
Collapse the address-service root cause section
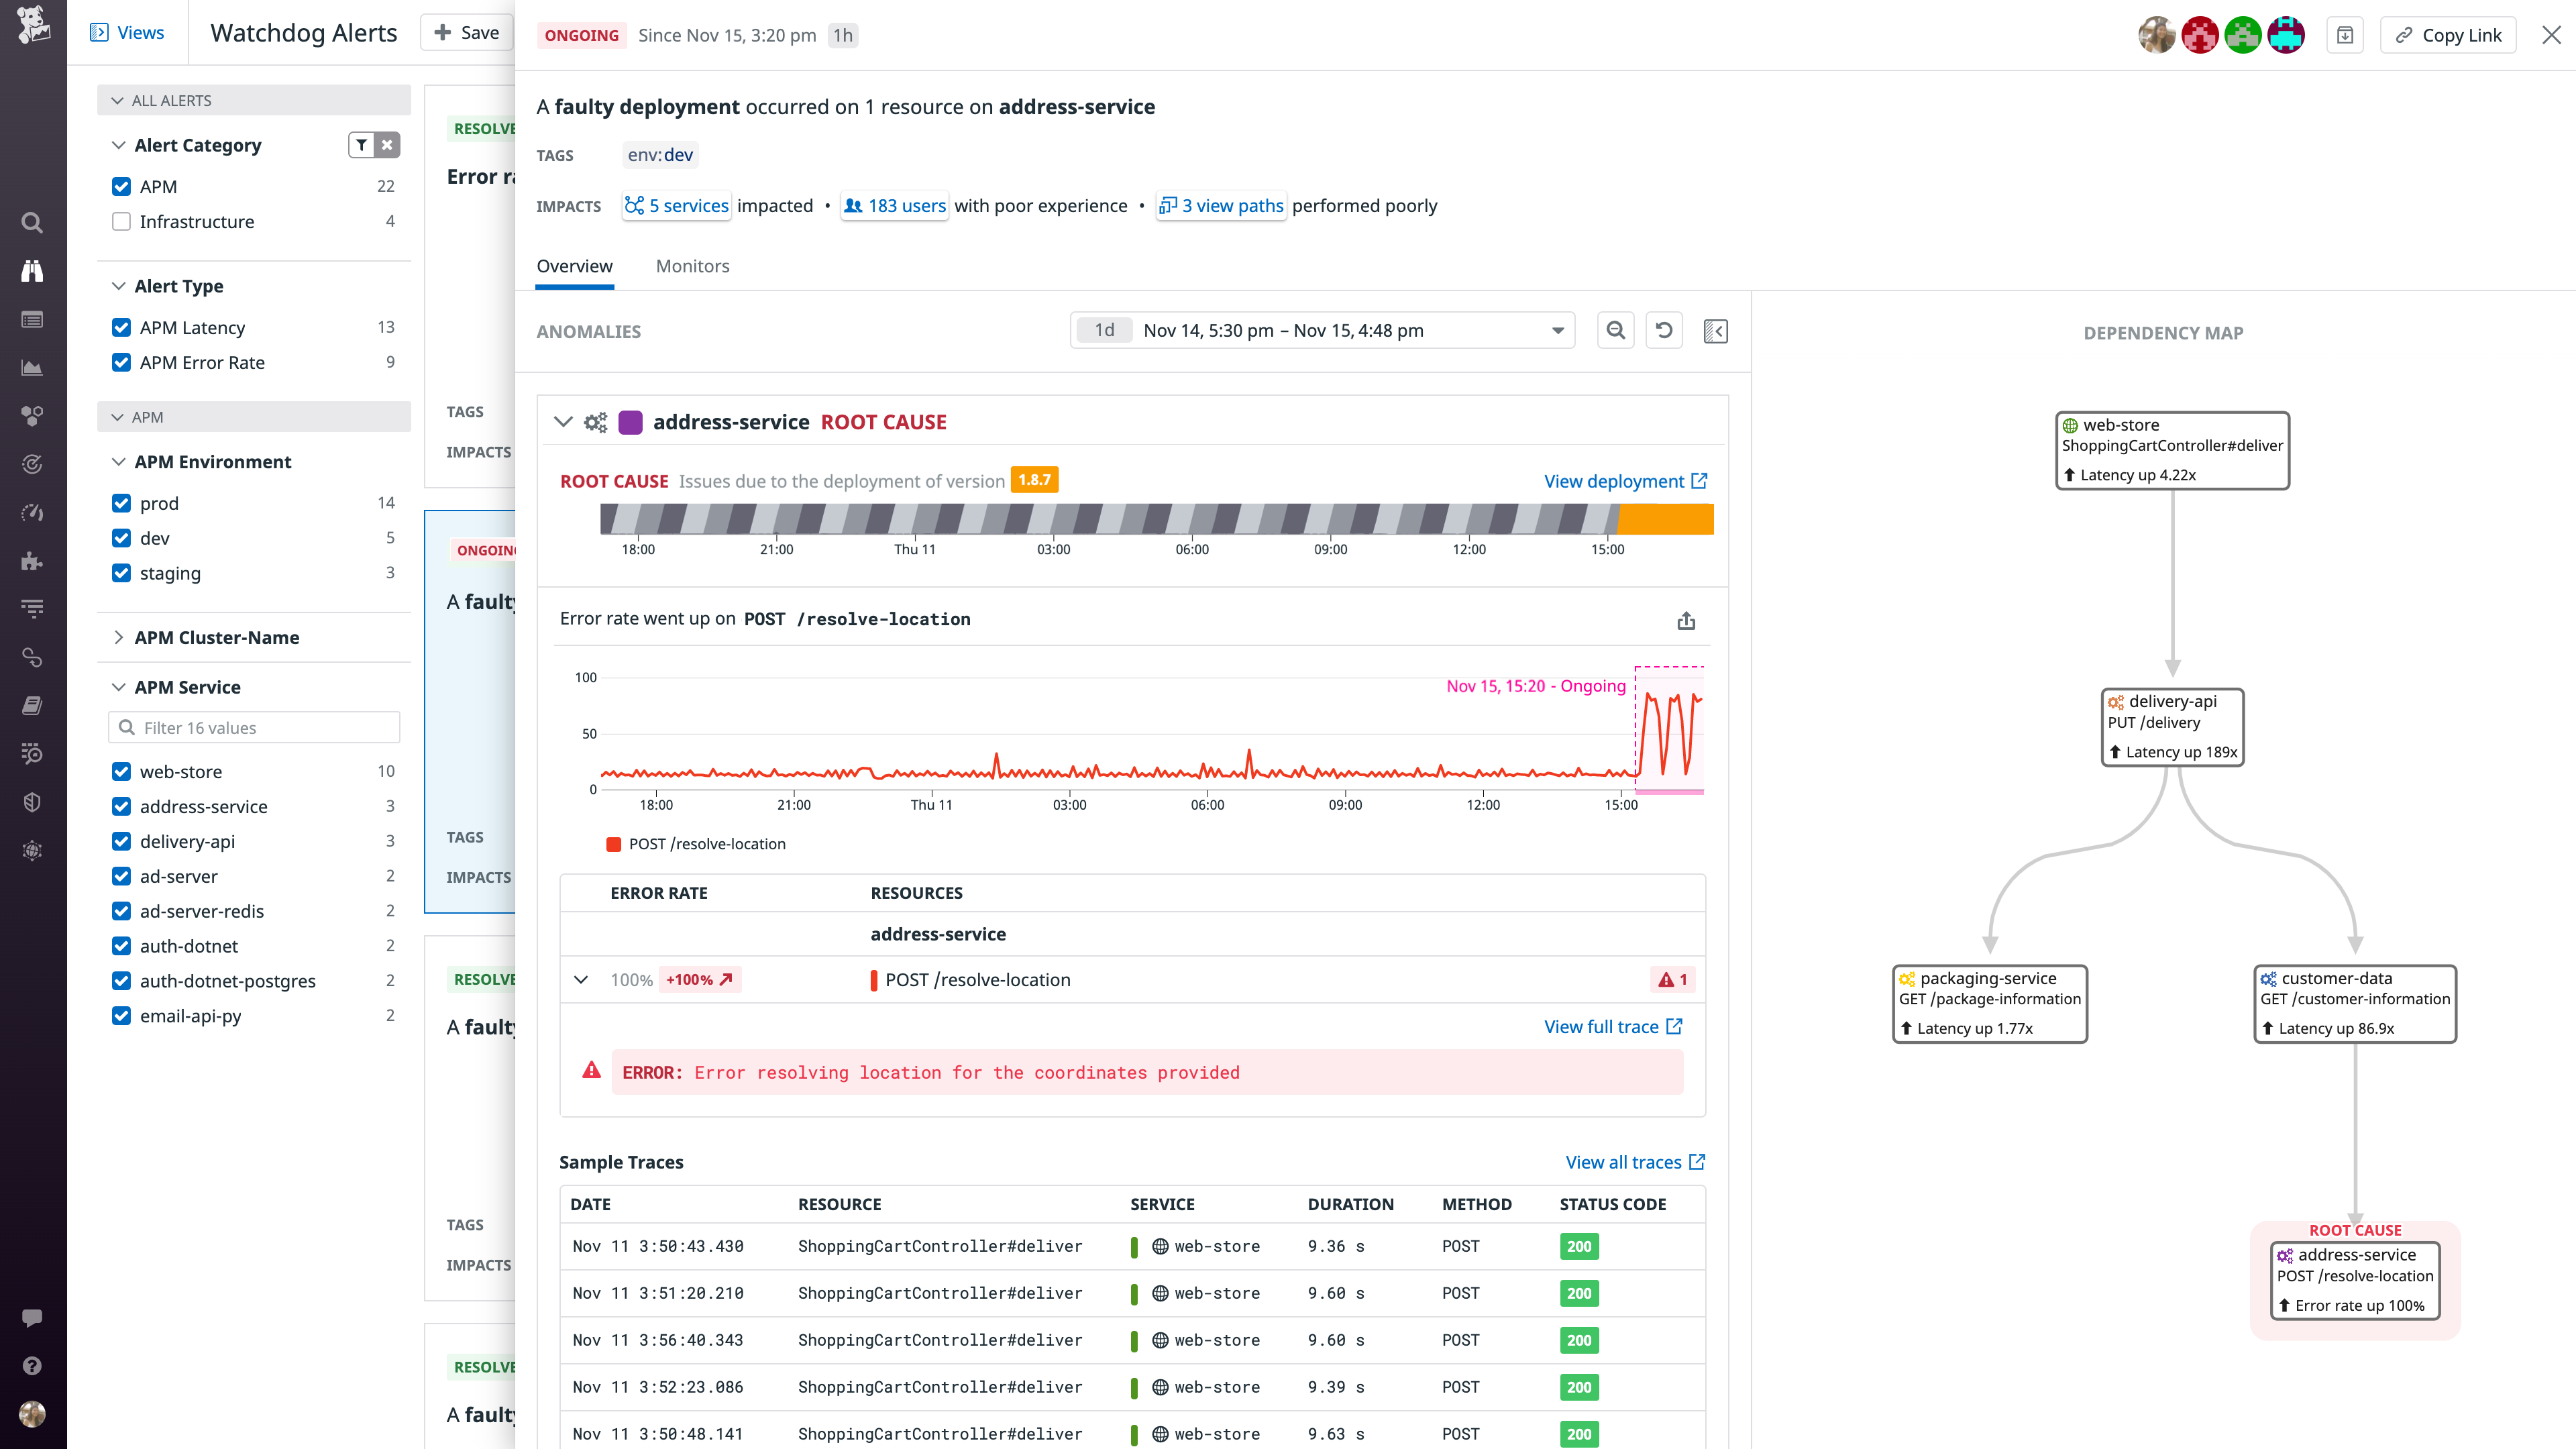[x=563, y=422]
